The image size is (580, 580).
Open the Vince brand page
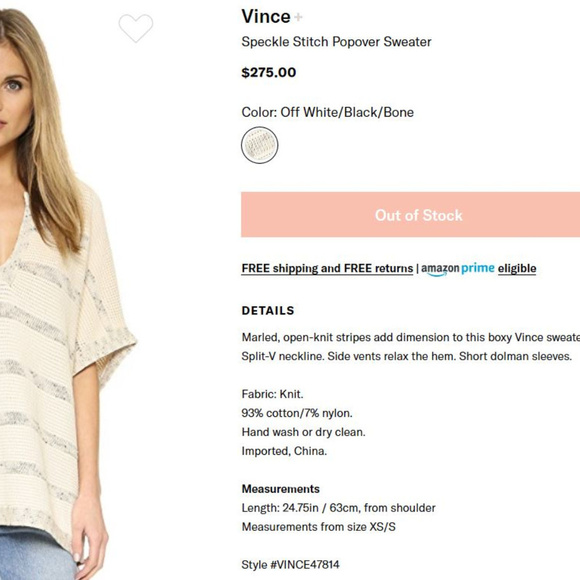266,17
